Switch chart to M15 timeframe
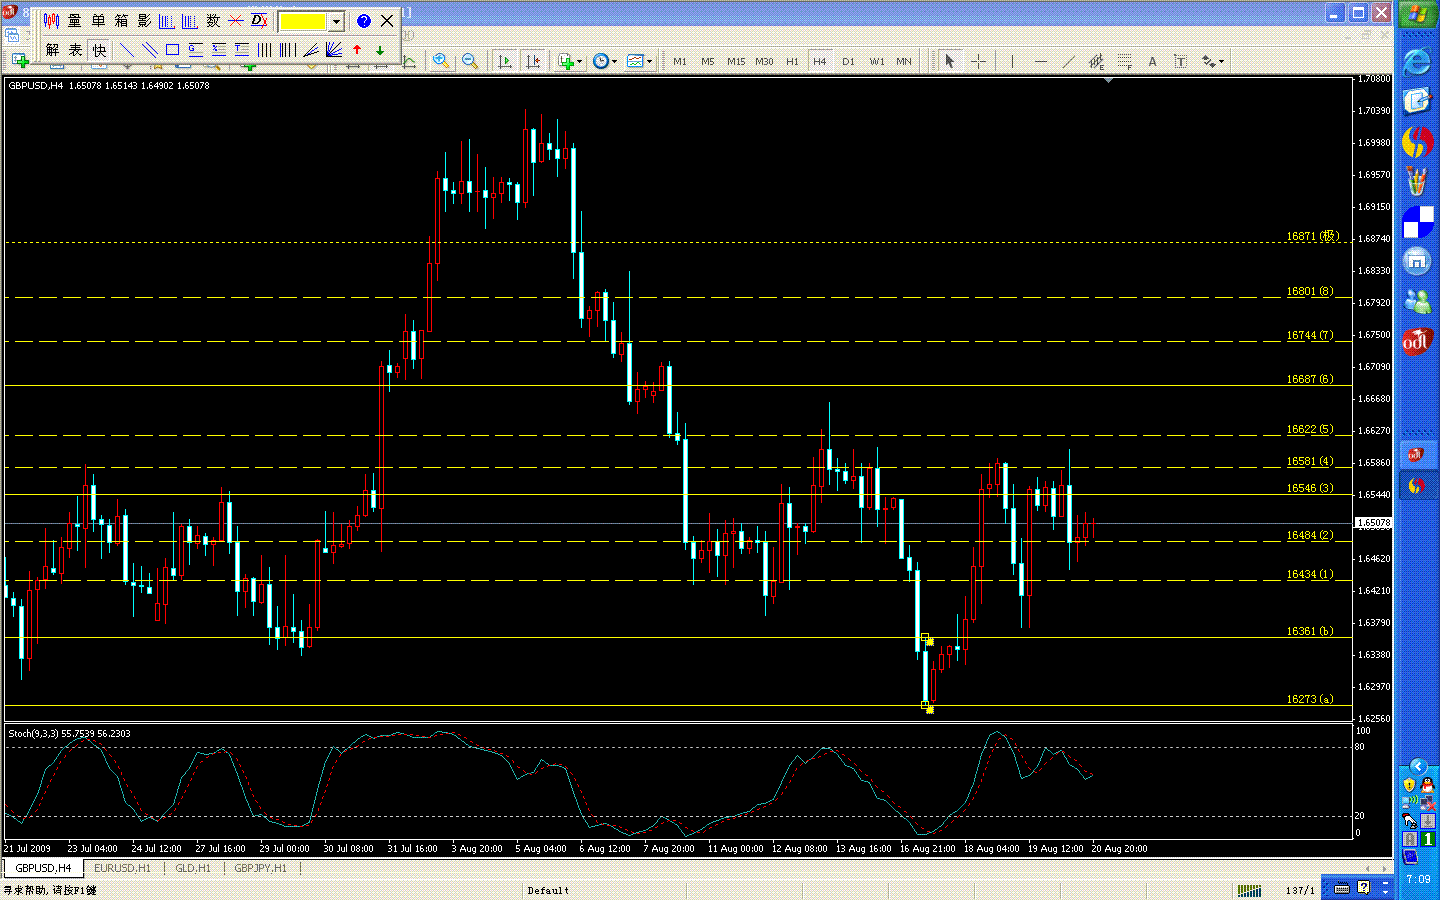 pyautogui.click(x=736, y=61)
